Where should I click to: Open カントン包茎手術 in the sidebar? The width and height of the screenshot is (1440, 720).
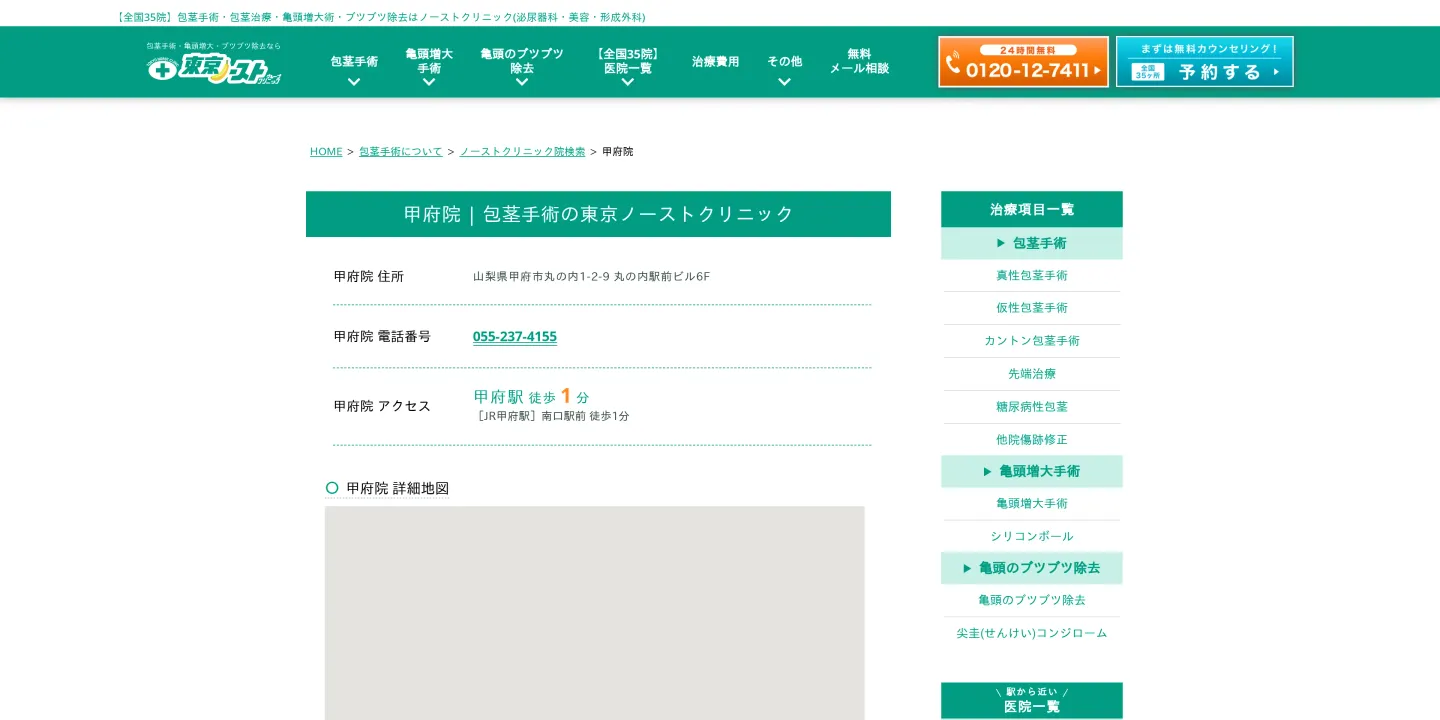pos(1032,341)
